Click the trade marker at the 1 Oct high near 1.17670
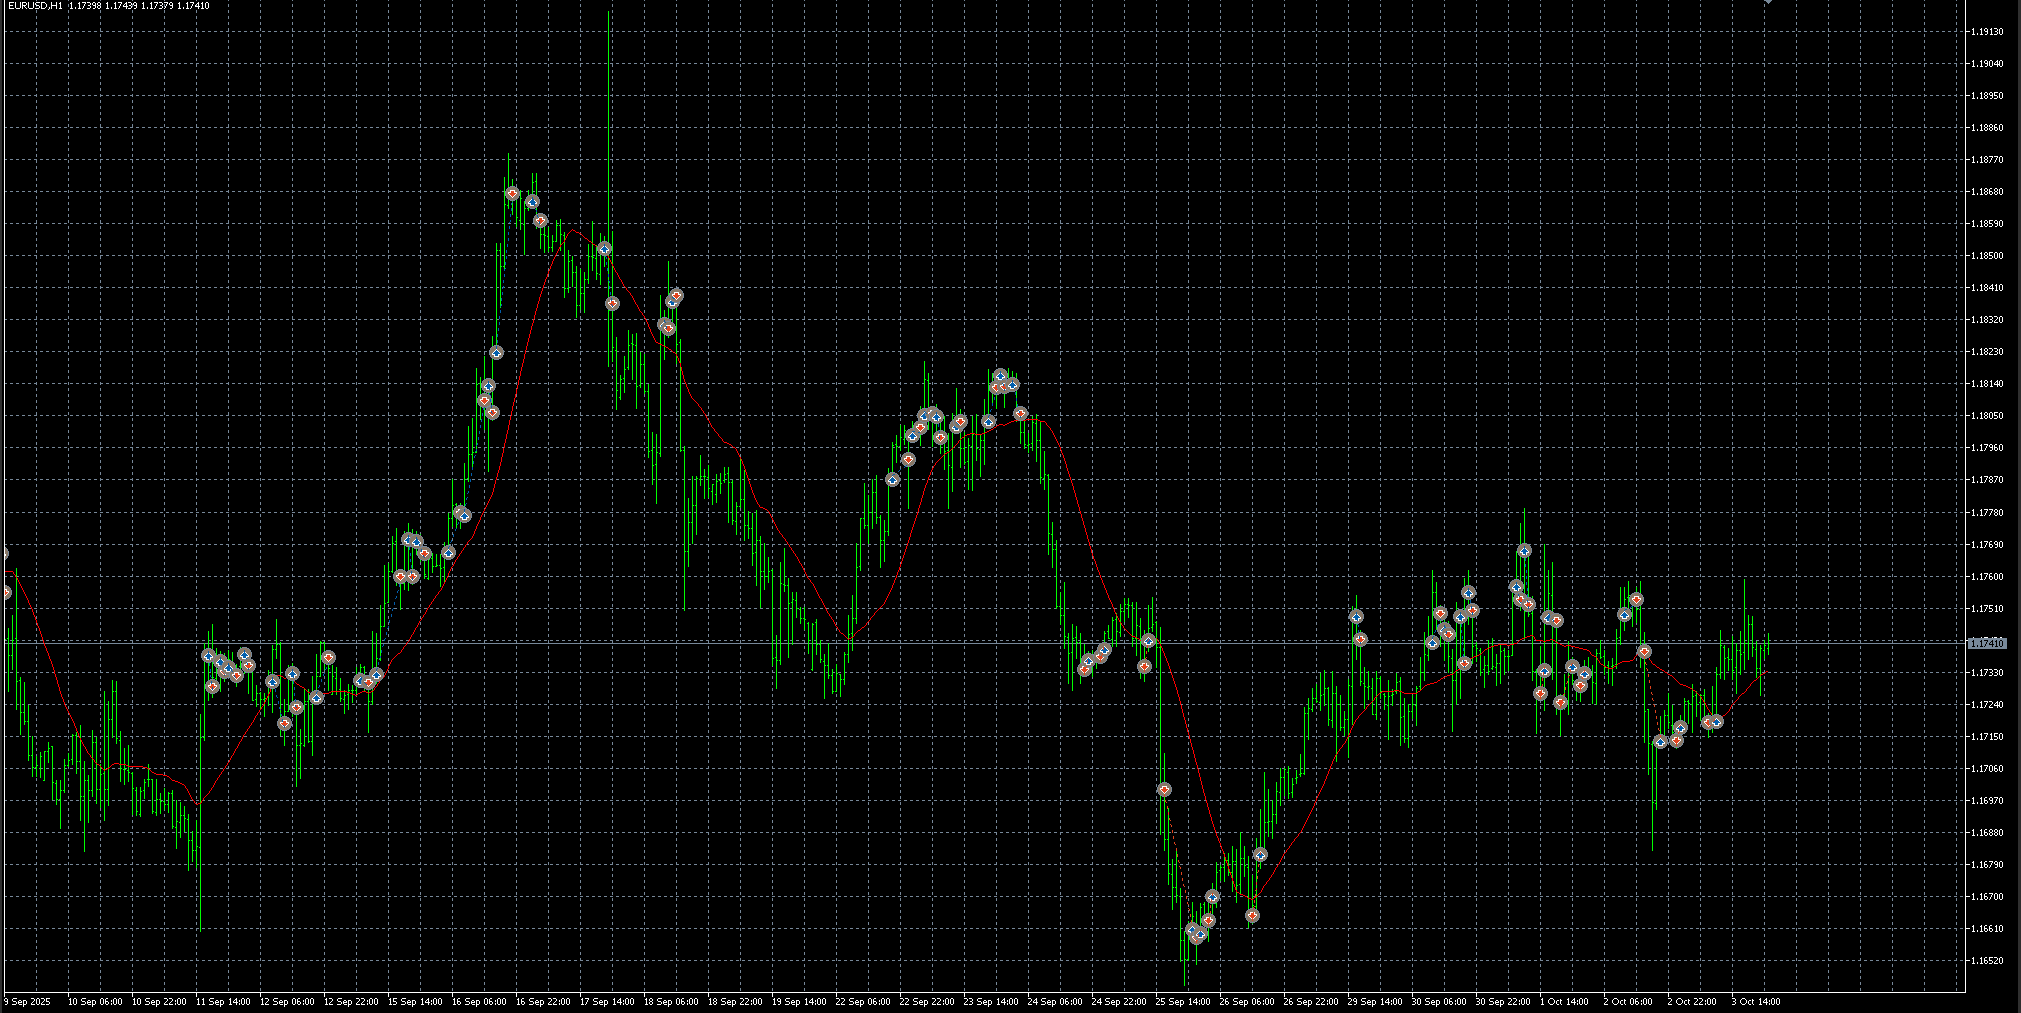2021x1013 pixels. (1524, 551)
